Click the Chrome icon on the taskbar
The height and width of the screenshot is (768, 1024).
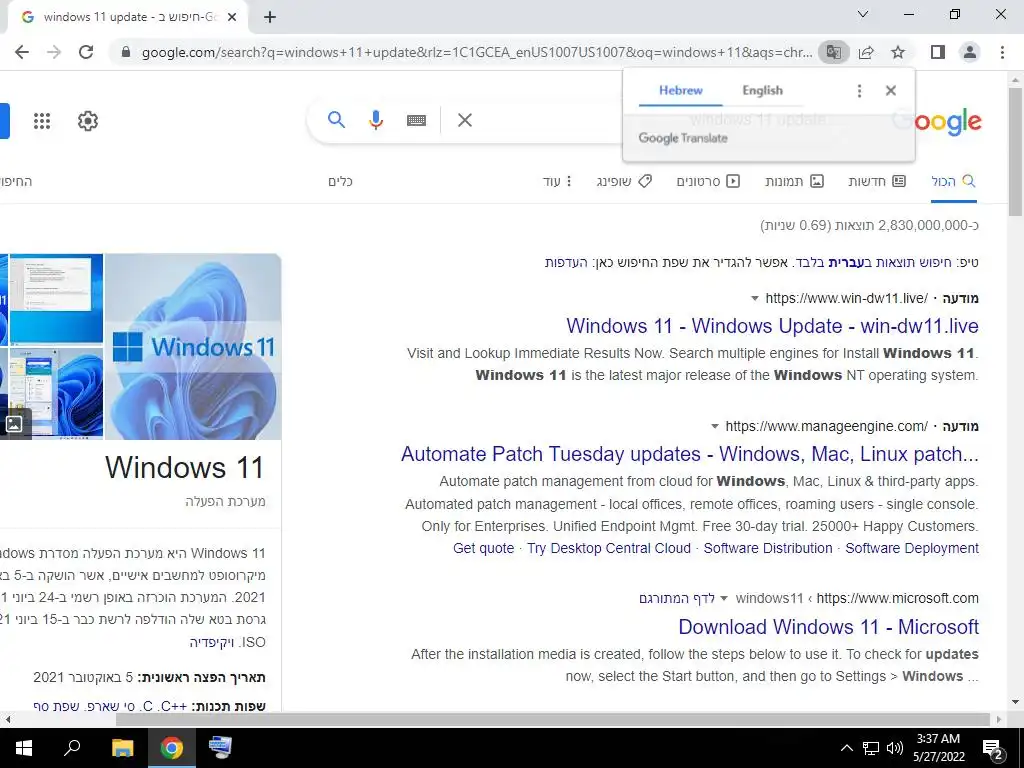point(172,748)
